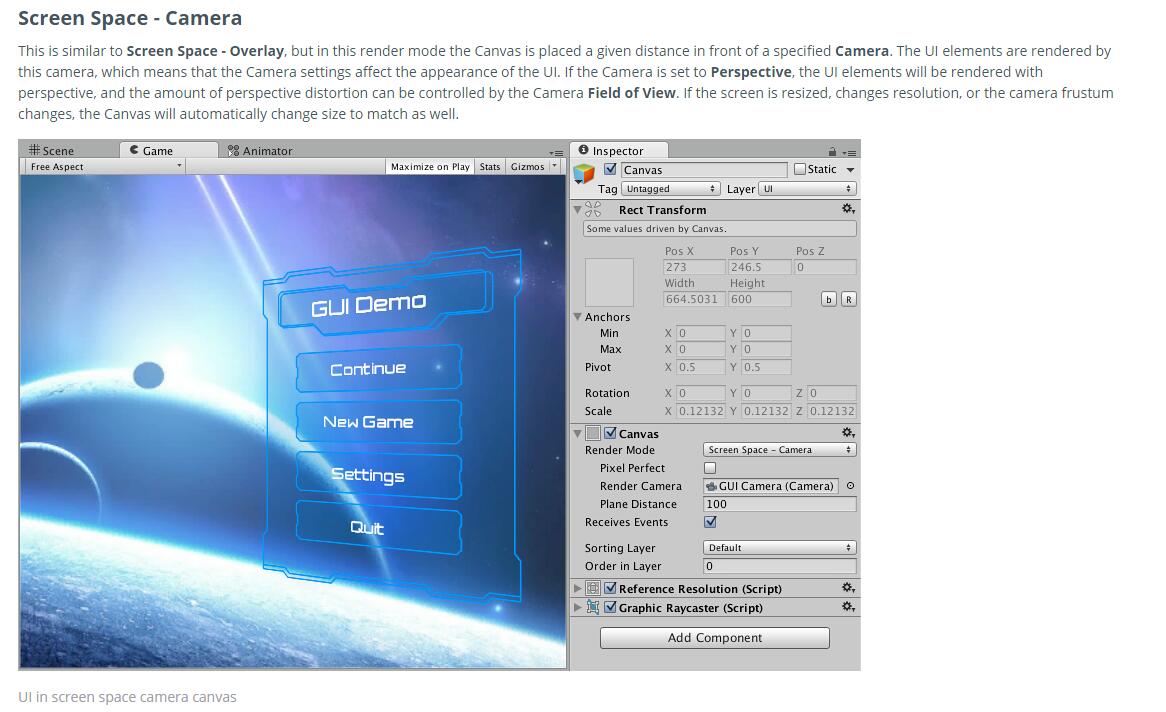1166x712 pixels.
Task: Click the Order in Layer field
Action: [779, 566]
